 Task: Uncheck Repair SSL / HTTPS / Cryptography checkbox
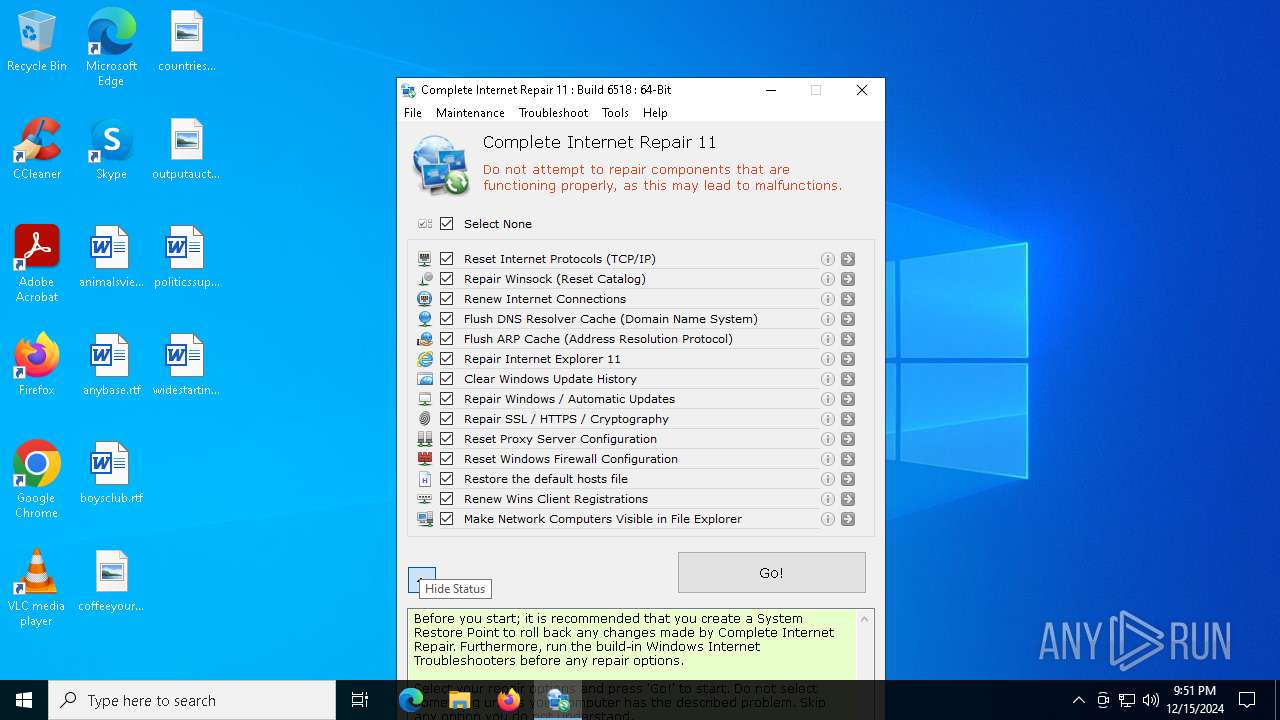tap(447, 419)
